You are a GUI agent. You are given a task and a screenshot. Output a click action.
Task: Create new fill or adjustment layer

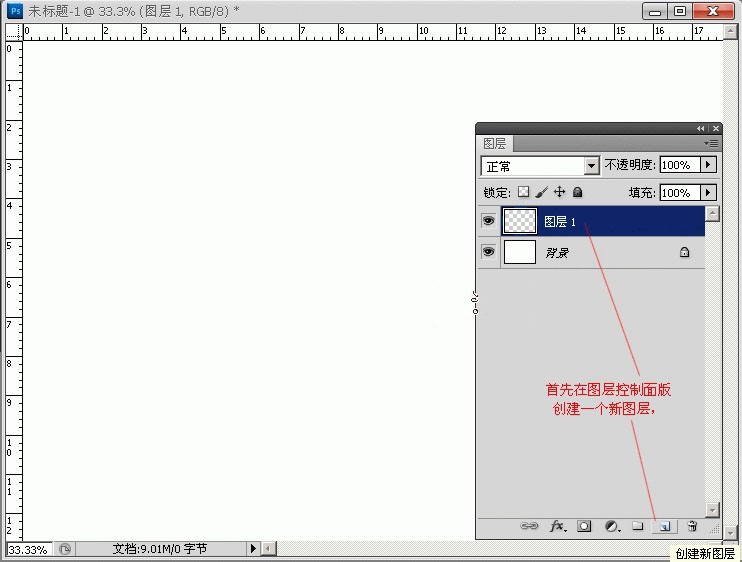coord(612,526)
